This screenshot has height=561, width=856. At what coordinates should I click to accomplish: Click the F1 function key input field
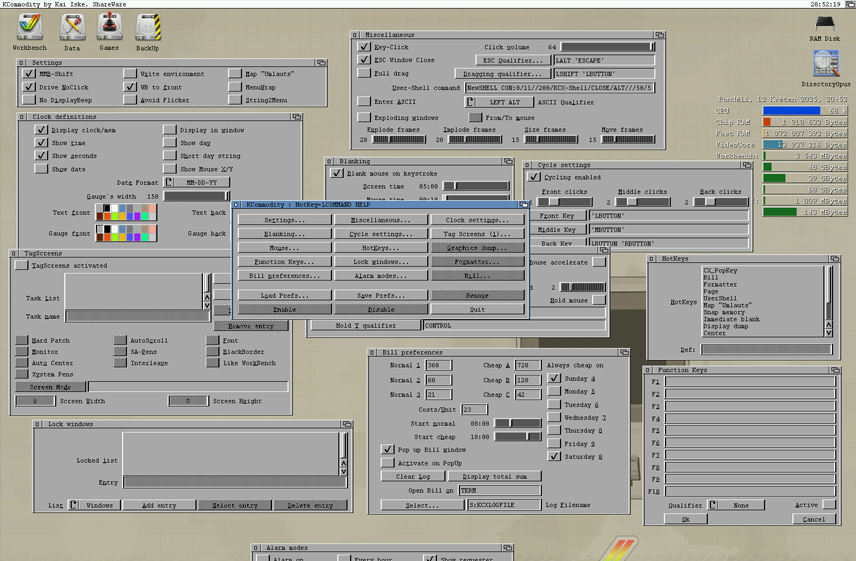(749, 382)
